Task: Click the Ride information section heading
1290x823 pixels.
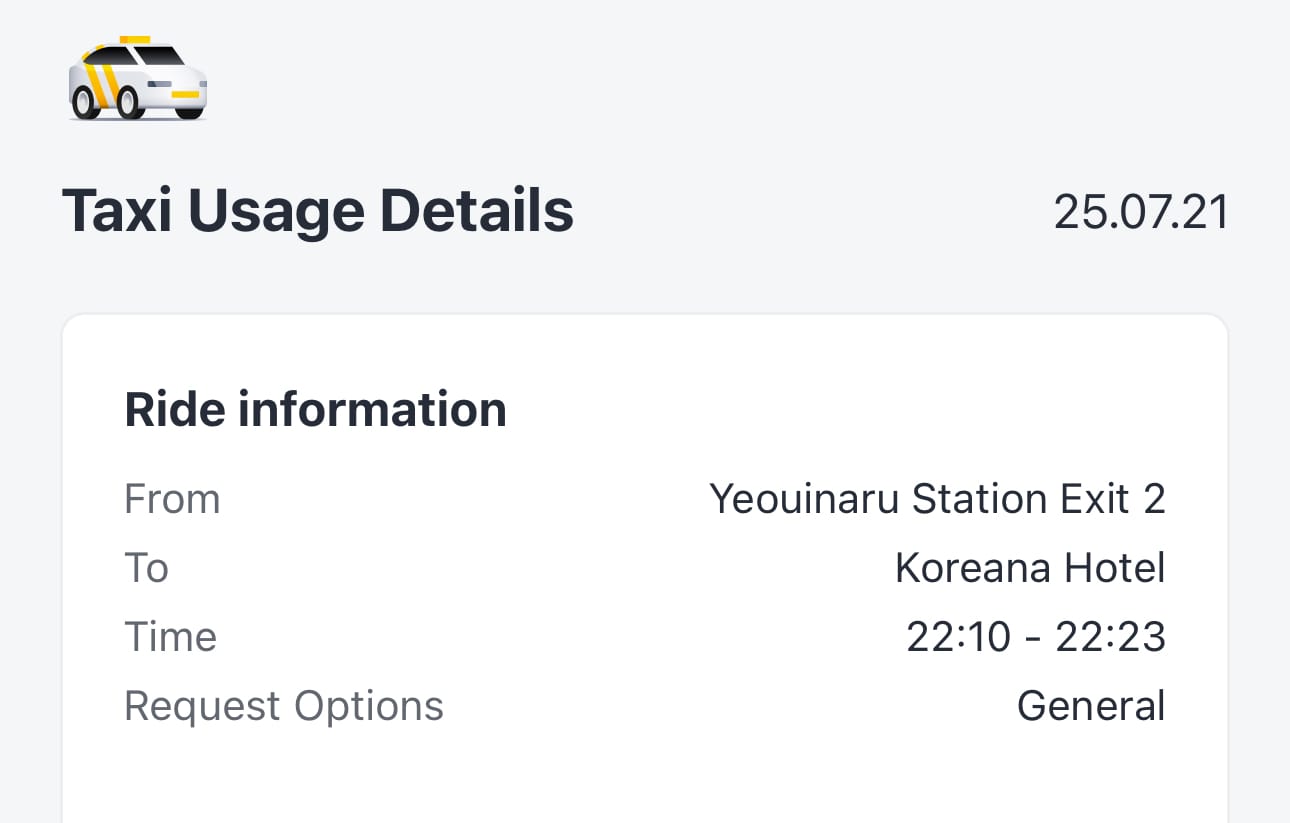Action: (315, 410)
